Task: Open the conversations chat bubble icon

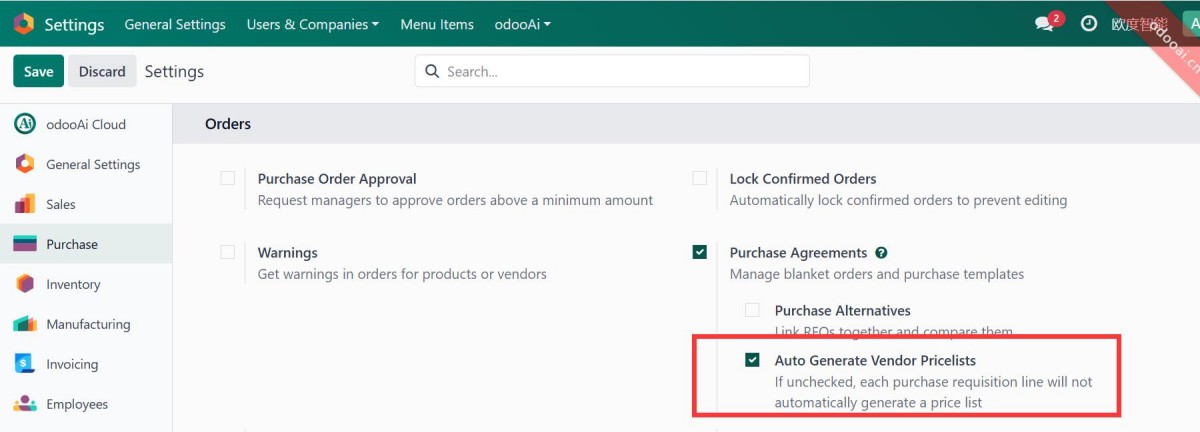Action: coord(1045,24)
